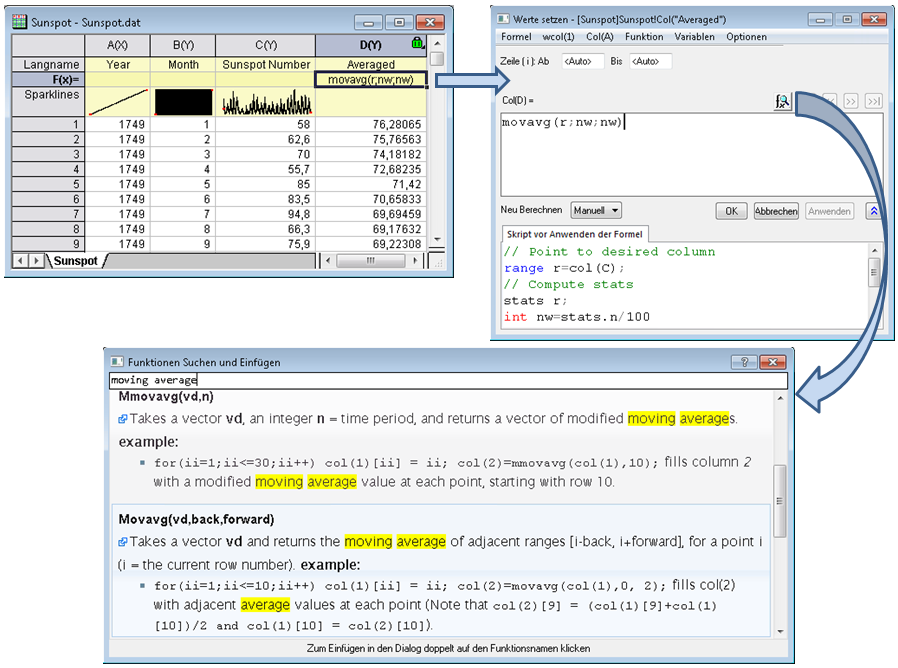Click worksheet vertical scroll up arrow
Image resolution: width=898 pixels, height=668 pixels.
[x=437, y=44]
